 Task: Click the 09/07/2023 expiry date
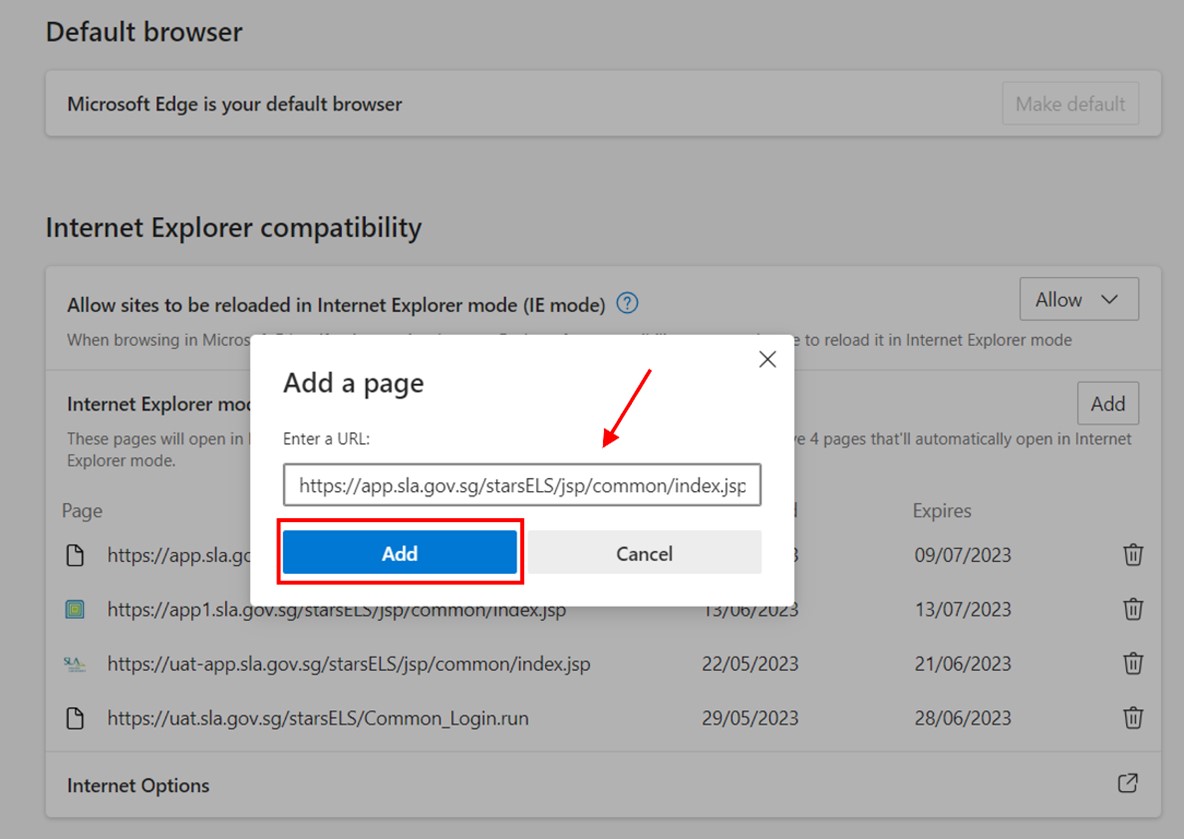point(963,555)
